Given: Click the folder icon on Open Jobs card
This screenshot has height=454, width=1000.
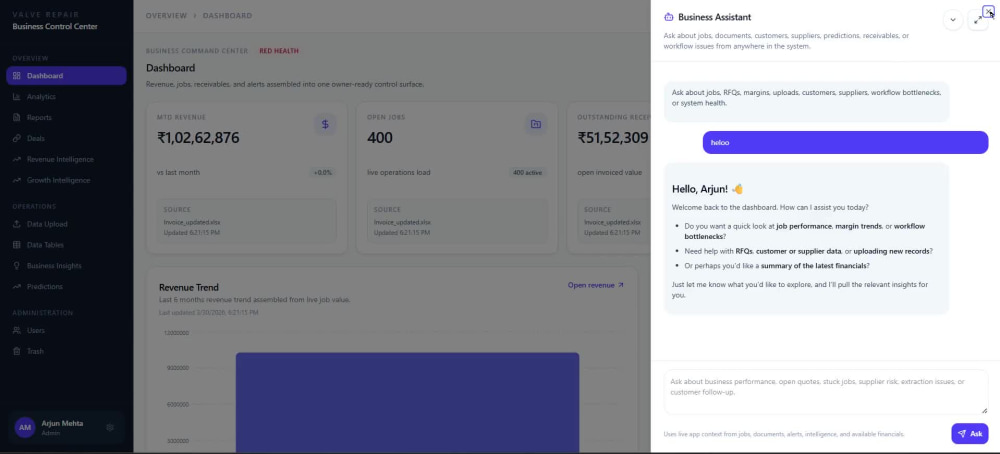Looking at the screenshot, I should [x=536, y=124].
